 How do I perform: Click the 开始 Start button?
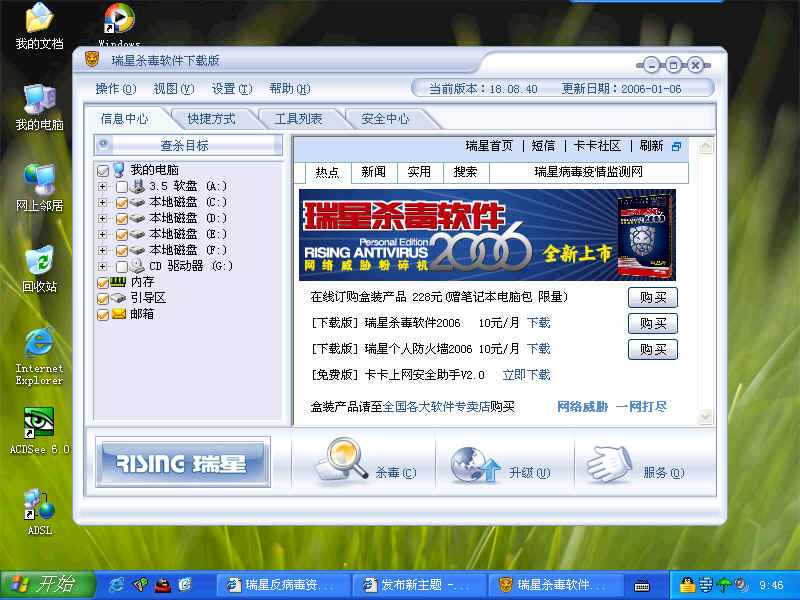click(47, 585)
